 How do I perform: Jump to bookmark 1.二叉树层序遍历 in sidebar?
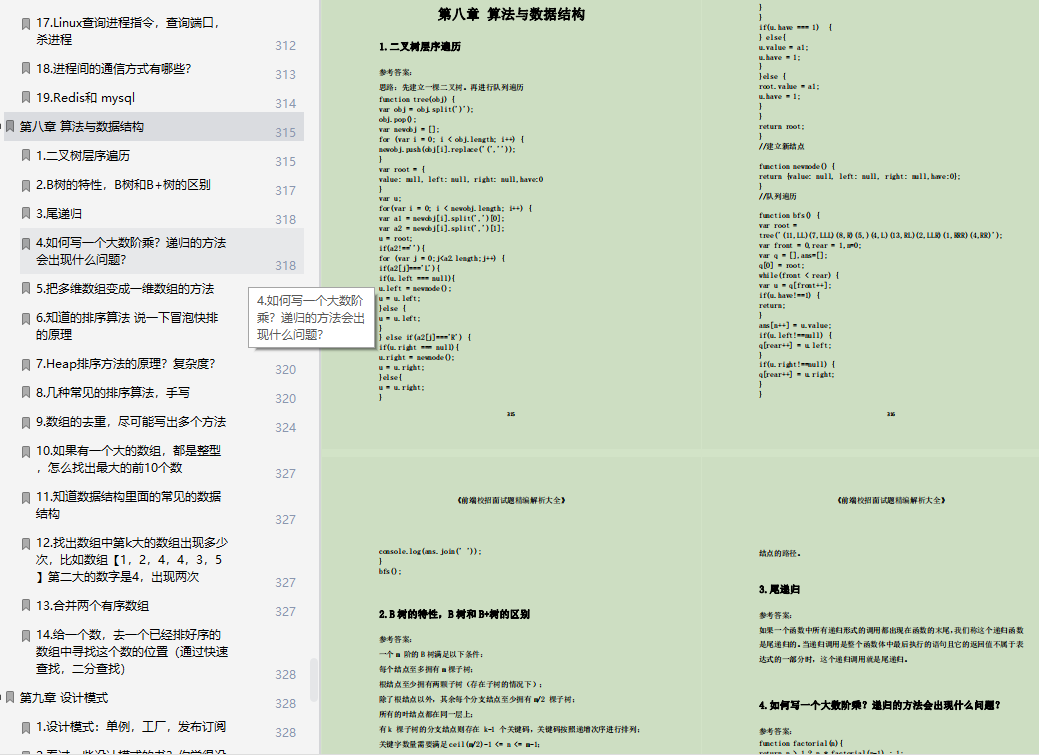[83, 156]
